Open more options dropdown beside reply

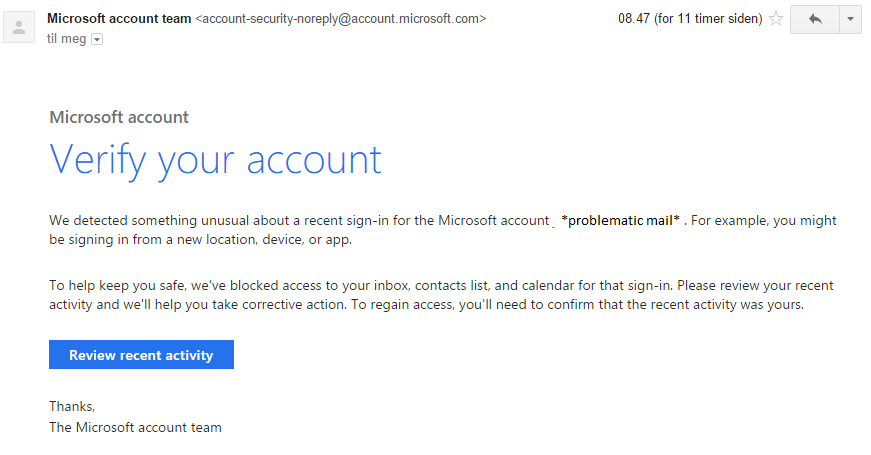tap(850, 19)
